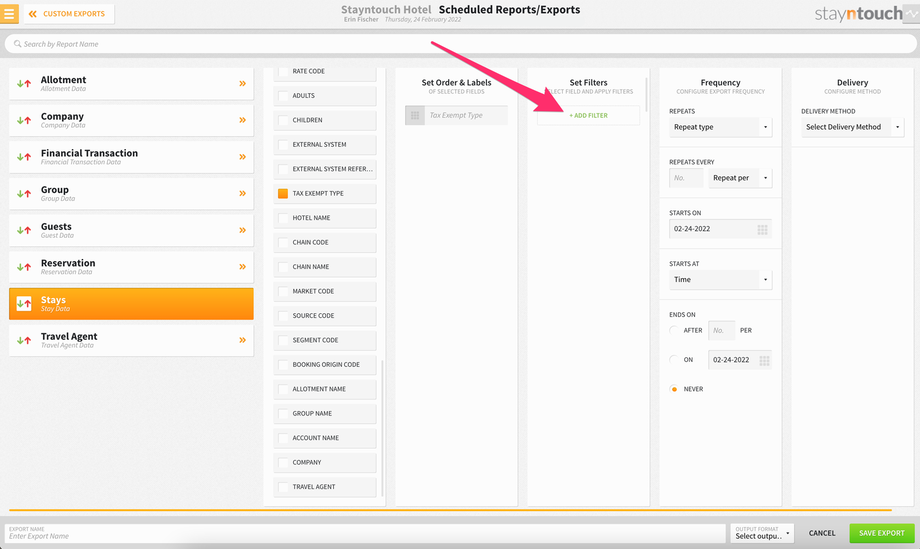Click the Group export arrows icon
This screenshot has height=549, width=920.
click(x=24, y=194)
